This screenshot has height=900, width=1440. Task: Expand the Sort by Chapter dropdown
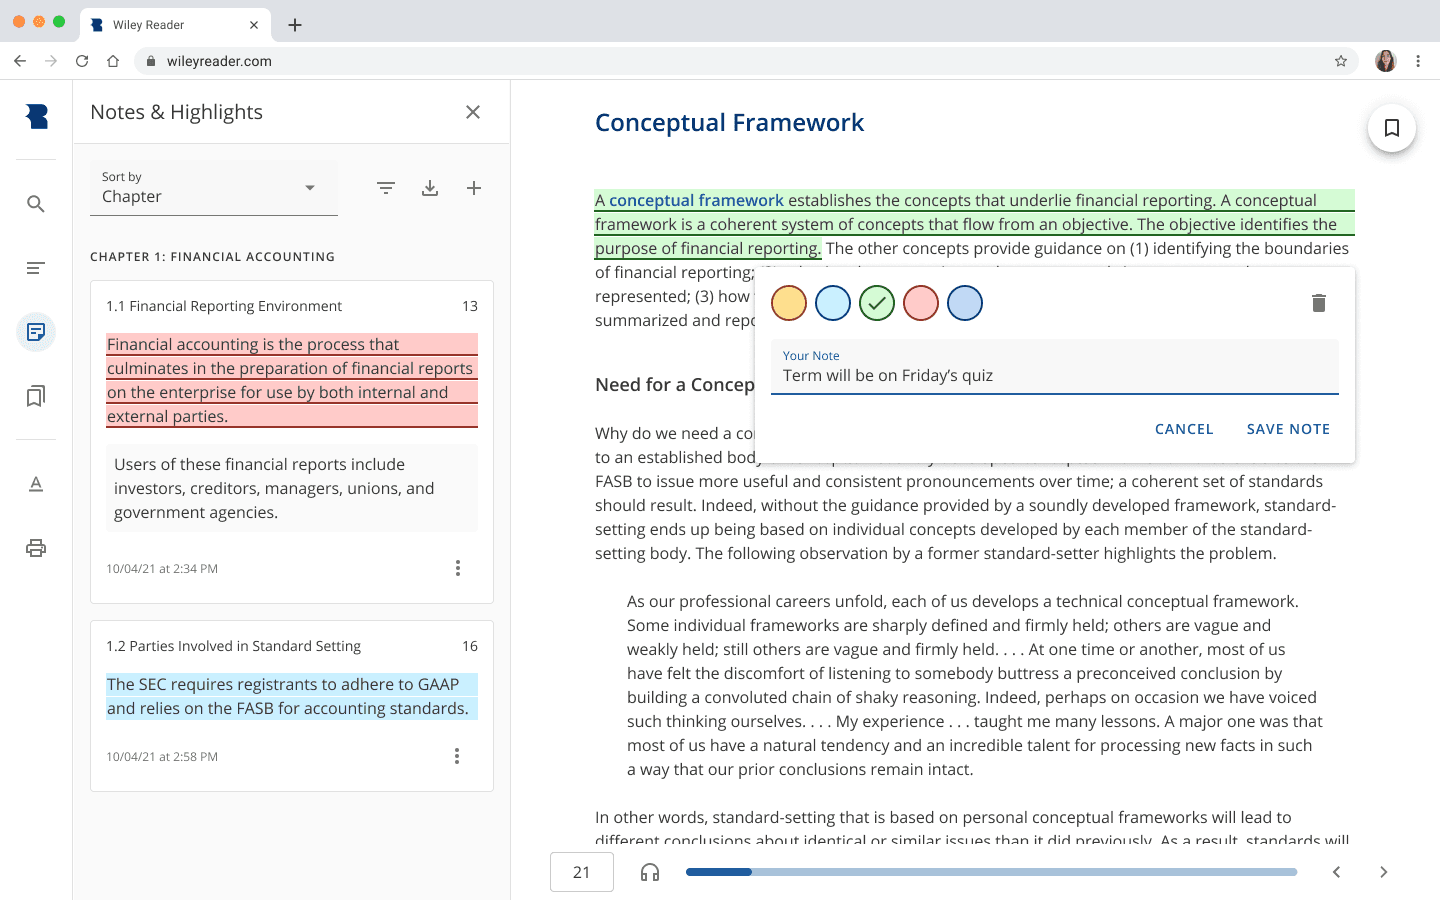tap(214, 188)
